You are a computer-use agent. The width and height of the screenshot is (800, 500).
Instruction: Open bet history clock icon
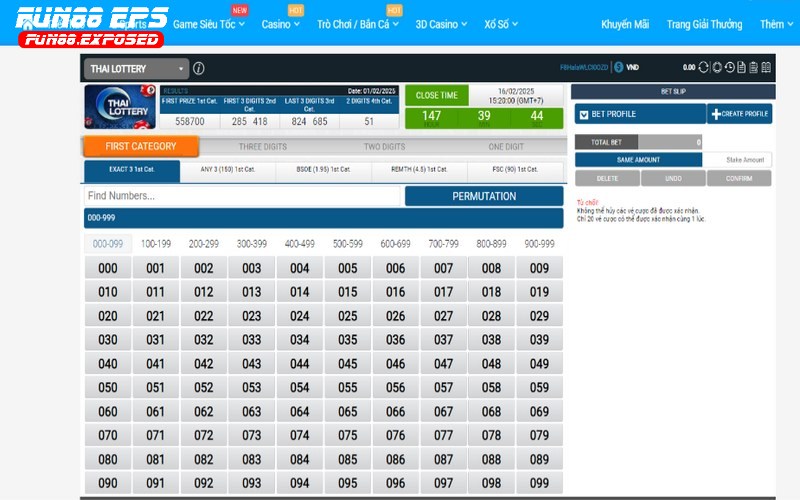(x=730, y=67)
